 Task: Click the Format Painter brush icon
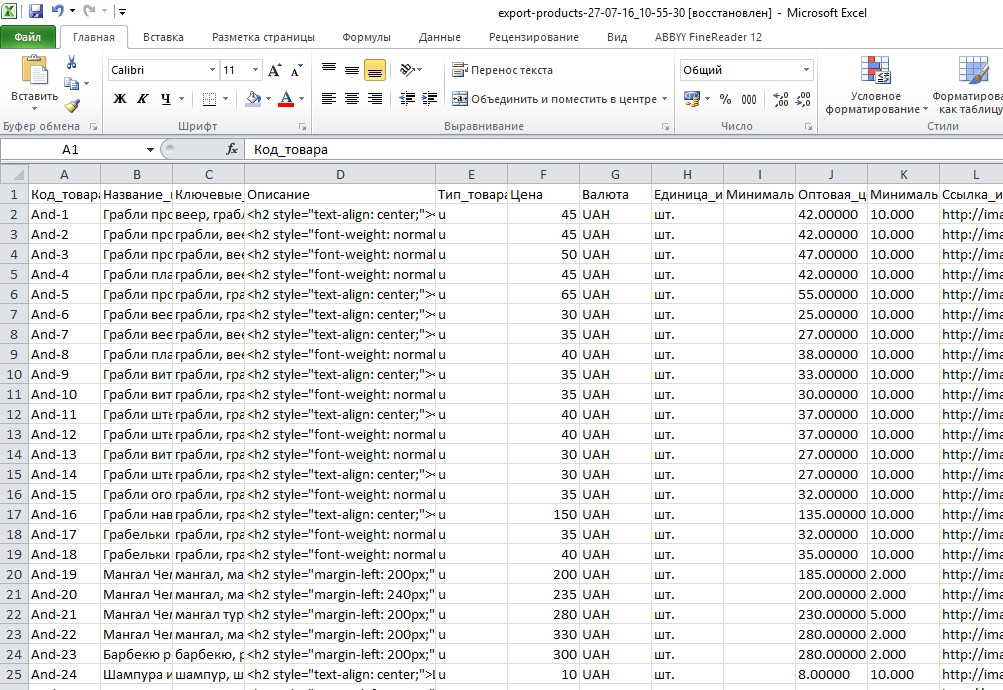72,106
